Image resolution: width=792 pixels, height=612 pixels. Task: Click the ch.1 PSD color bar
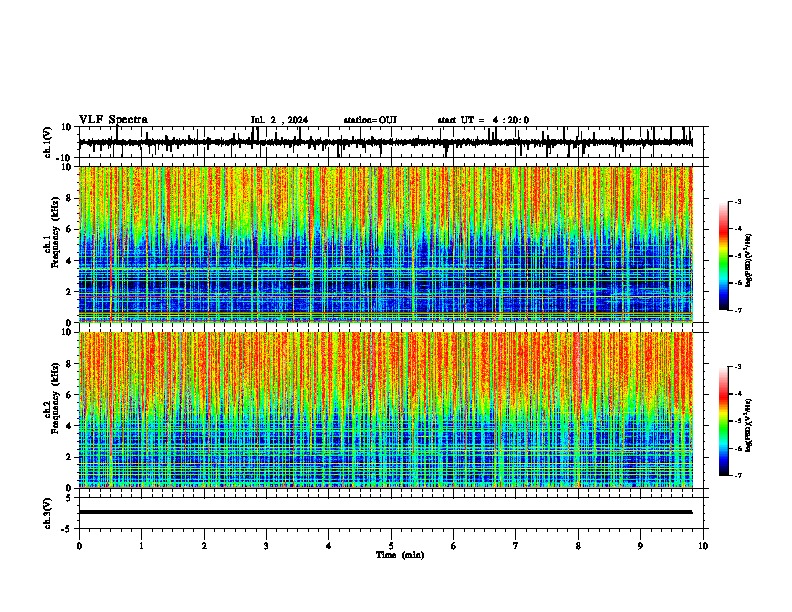tap(724, 256)
